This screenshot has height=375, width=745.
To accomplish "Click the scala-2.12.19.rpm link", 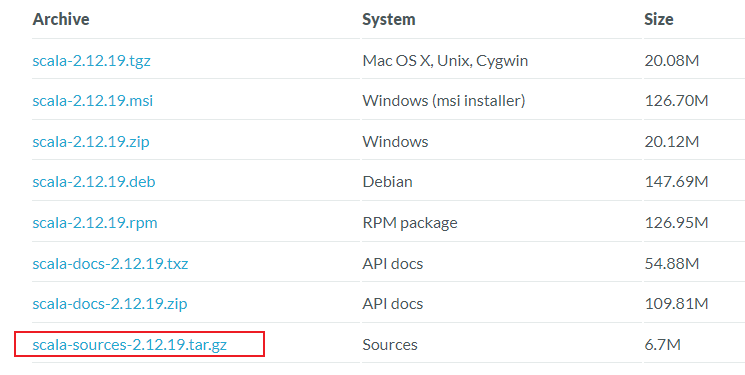I will click(95, 222).
